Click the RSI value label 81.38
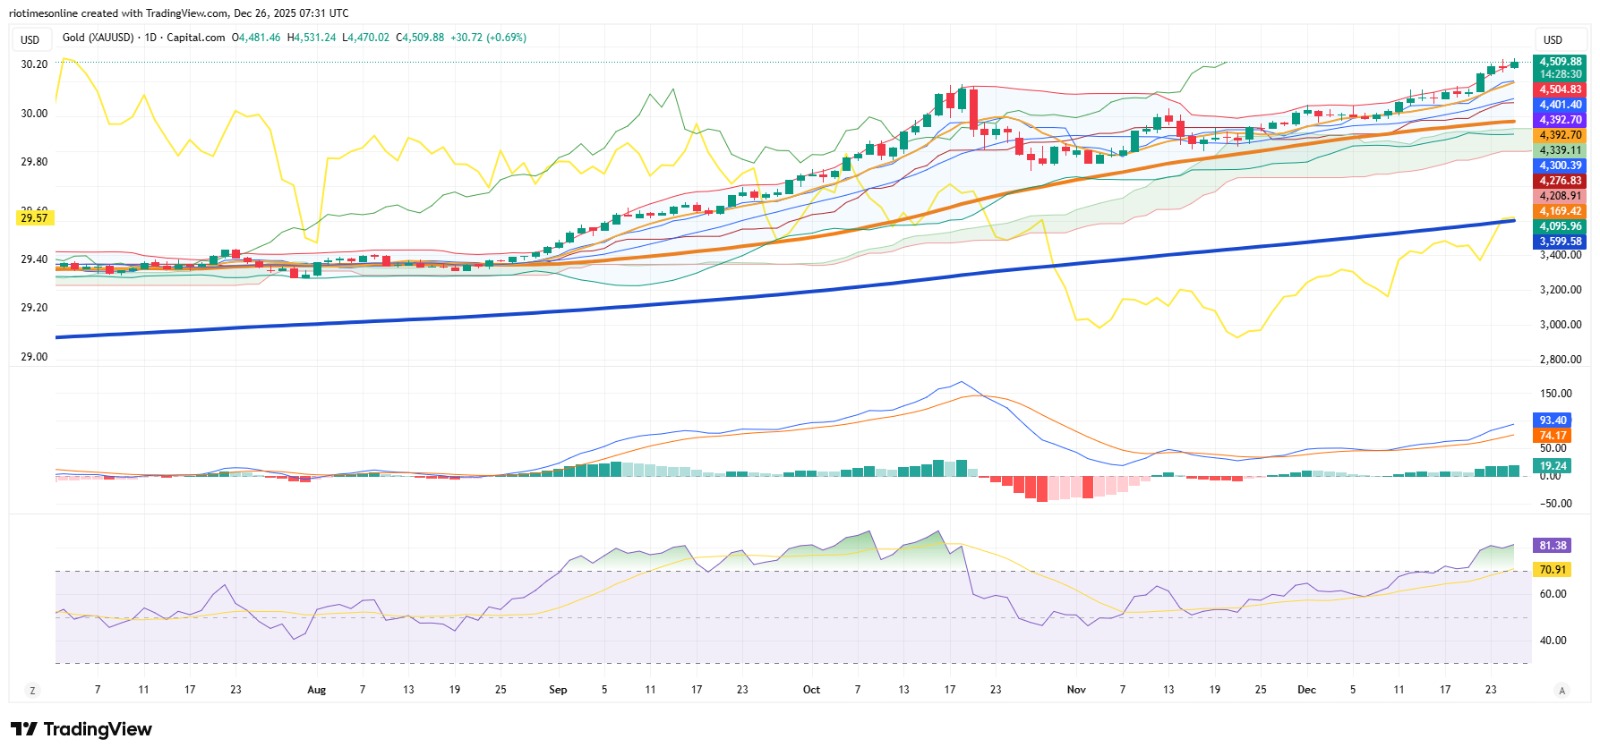Screen dimensions: 1600x756 pos(1553,546)
